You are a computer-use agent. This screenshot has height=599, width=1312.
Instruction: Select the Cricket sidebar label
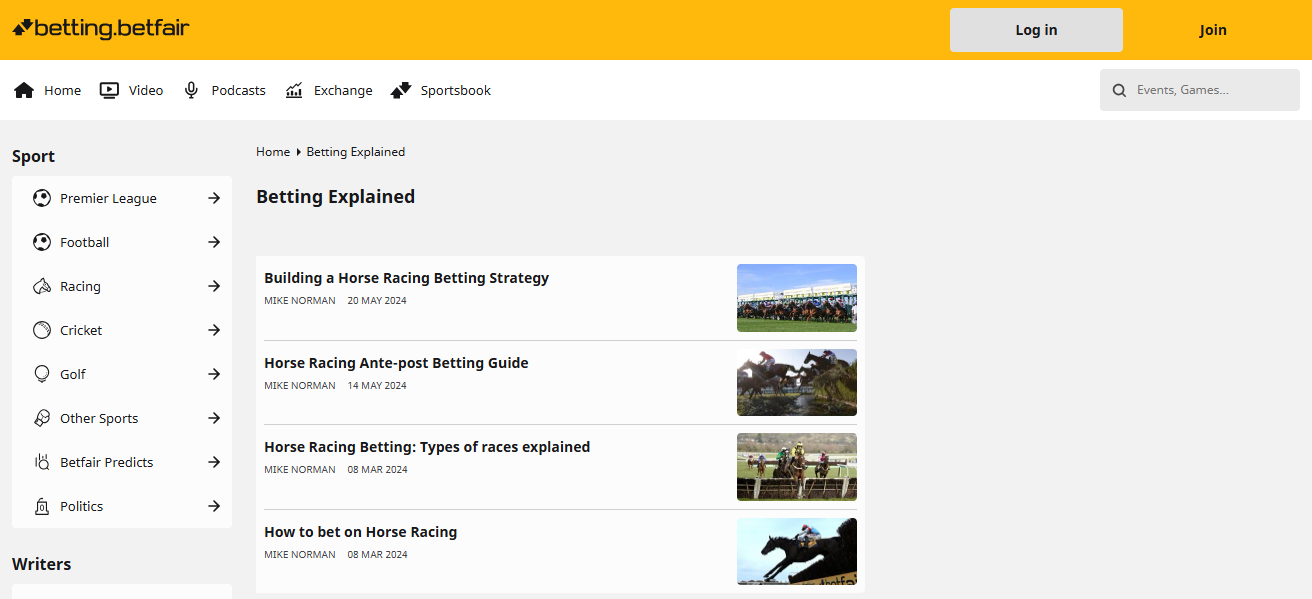81,330
